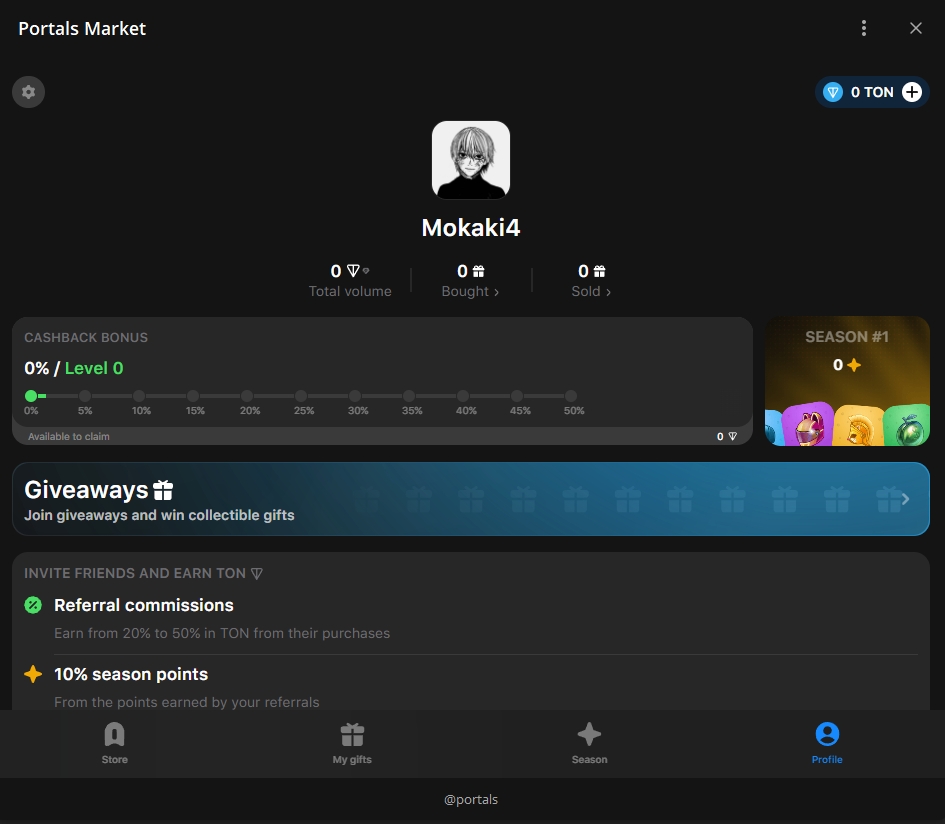
Task: Click the Mokaki4 profile avatar
Action: [471, 160]
